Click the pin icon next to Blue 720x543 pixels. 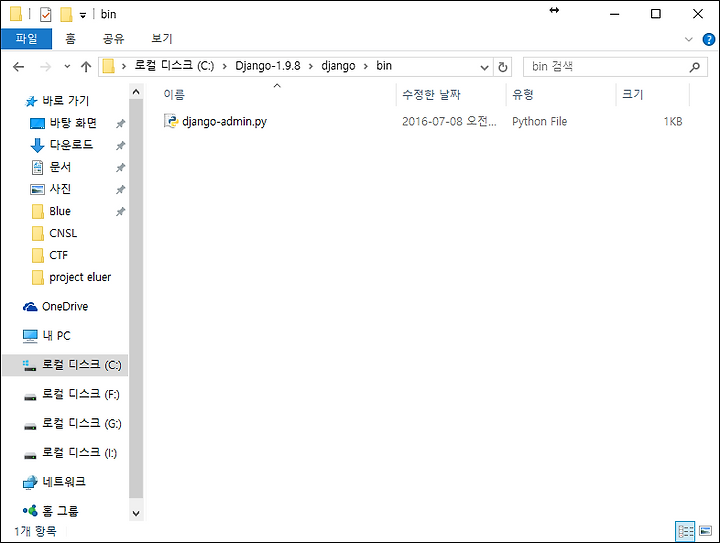[x=120, y=212]
